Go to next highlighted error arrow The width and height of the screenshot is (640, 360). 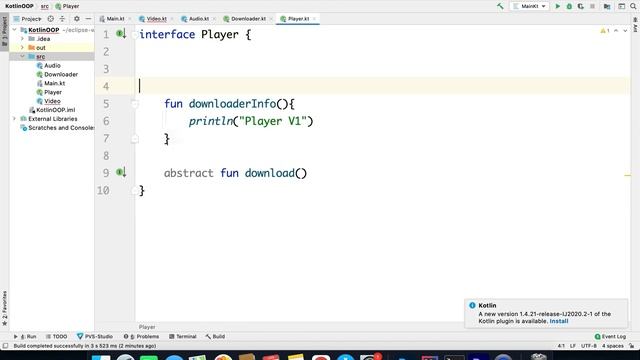pyautogui.click(x=625, y=31)
